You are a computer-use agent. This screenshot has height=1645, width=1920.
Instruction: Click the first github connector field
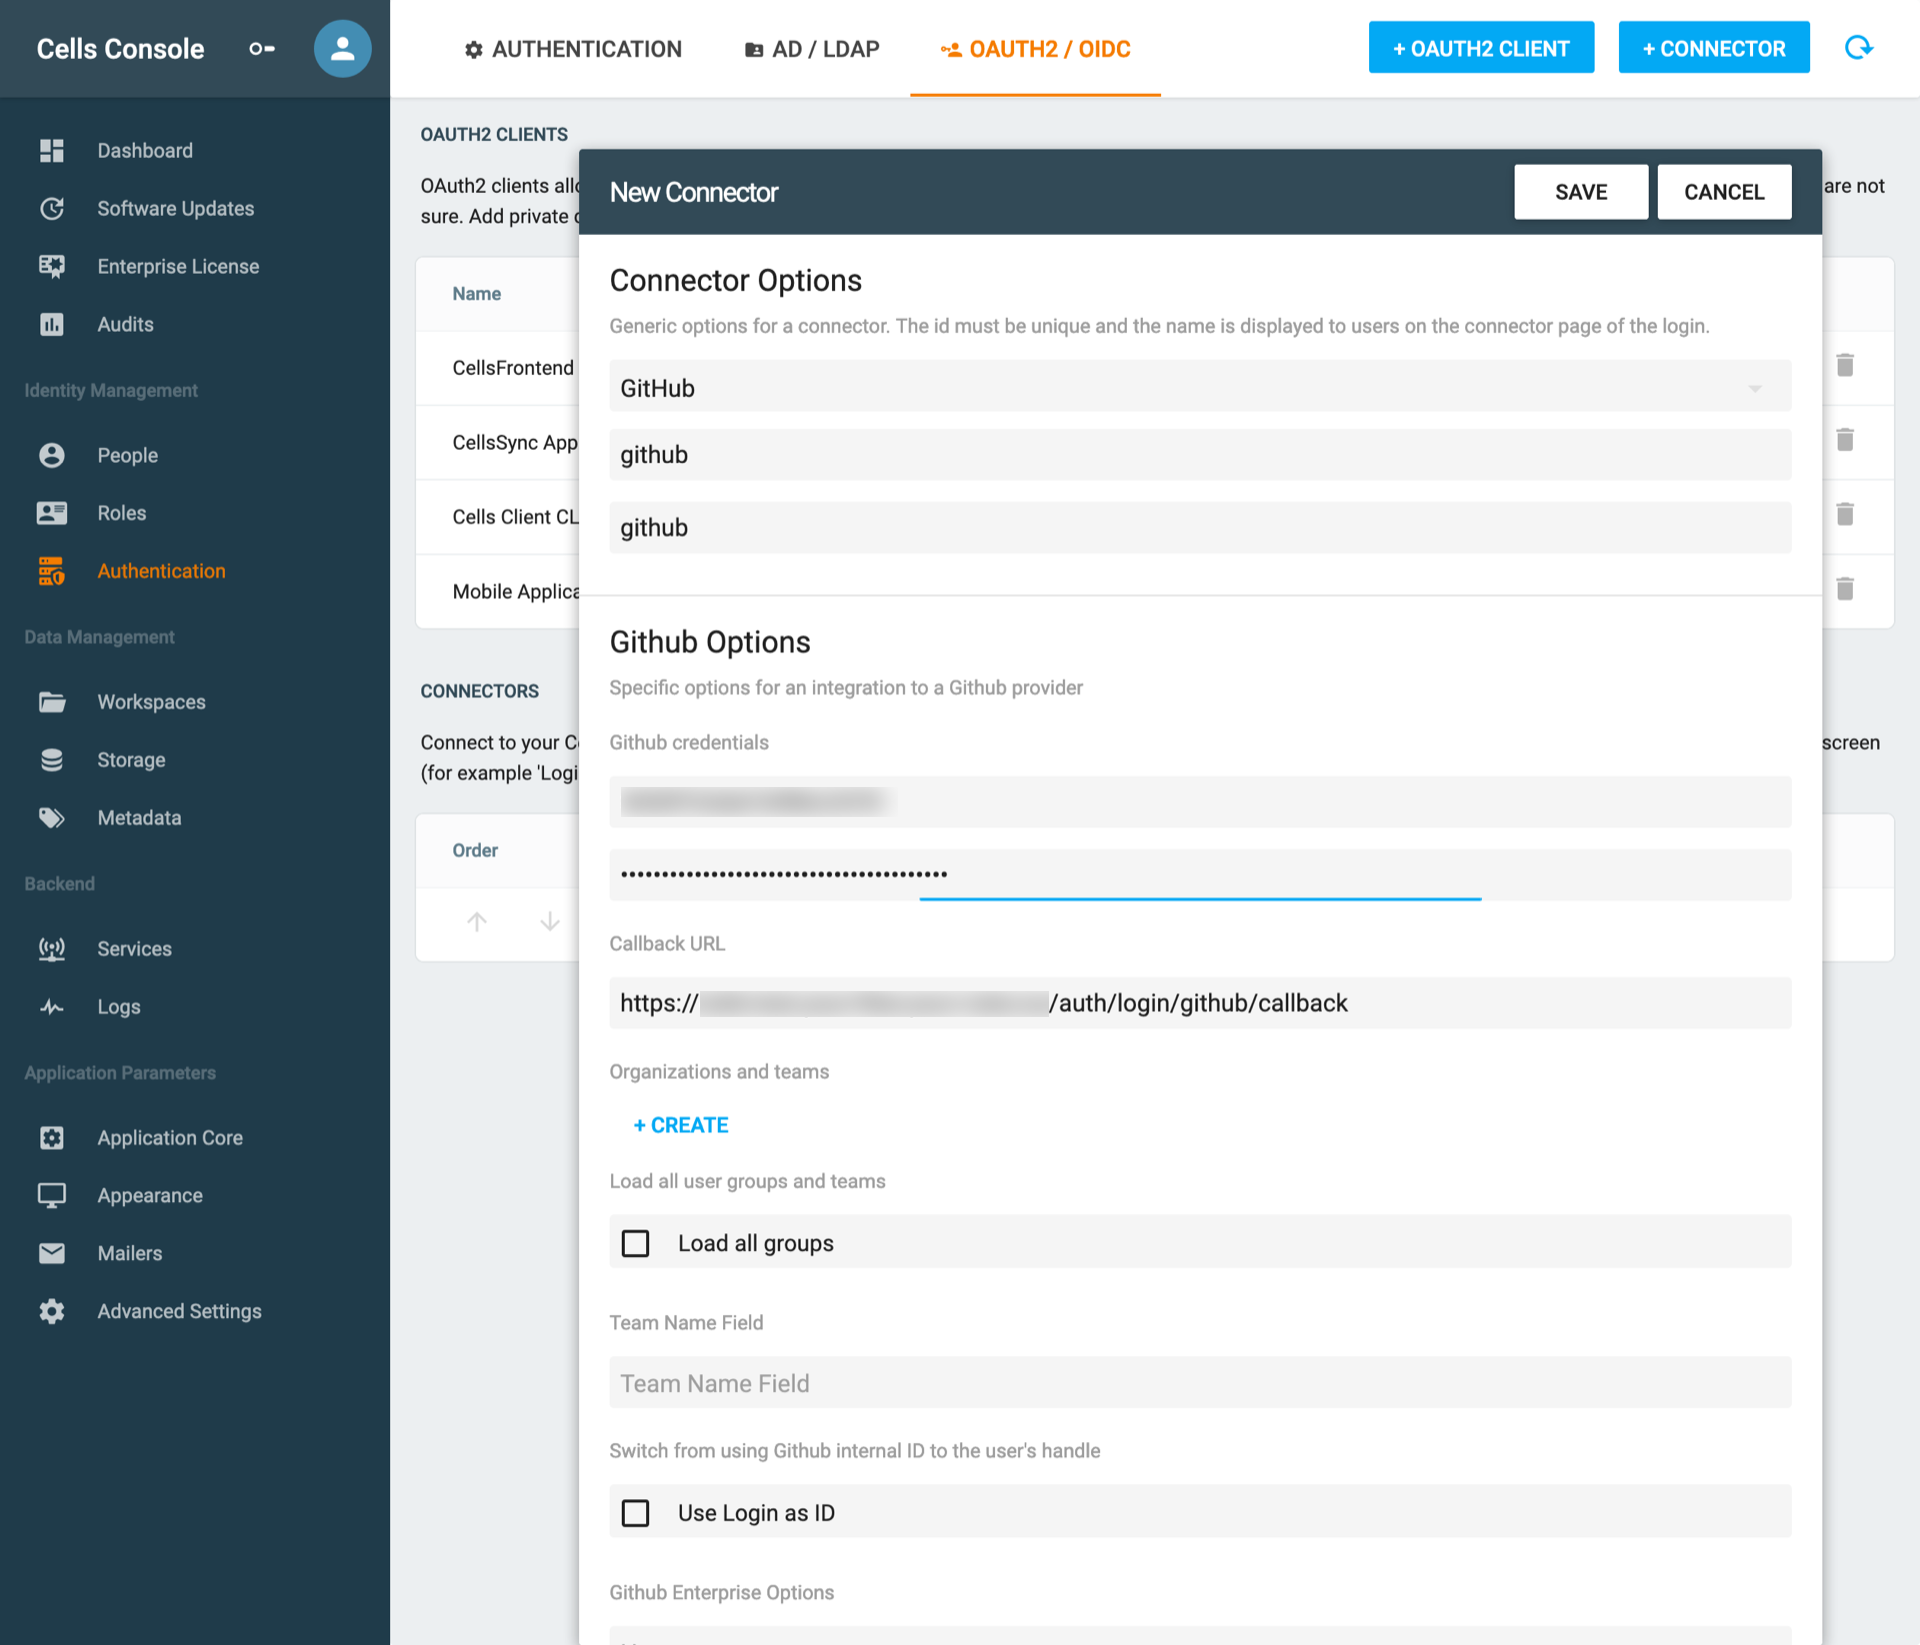[1200, 455]
